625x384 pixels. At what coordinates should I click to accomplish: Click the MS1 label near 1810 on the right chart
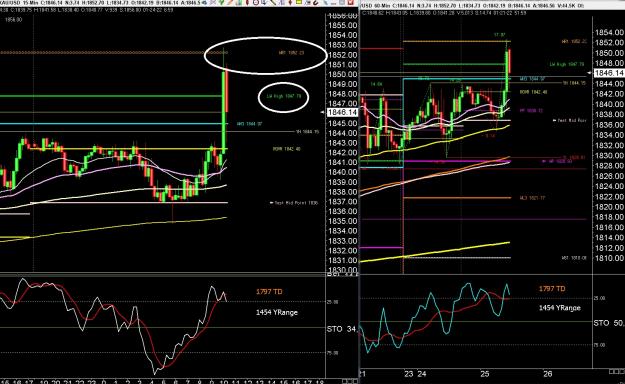point(574,258)
